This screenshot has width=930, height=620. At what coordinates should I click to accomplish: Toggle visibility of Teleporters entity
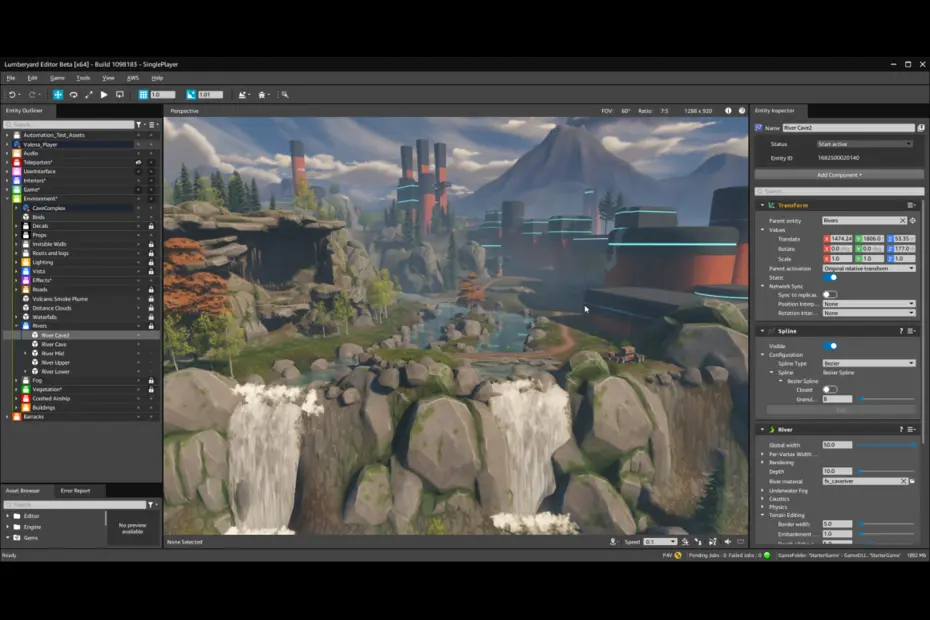coord(138,163)
